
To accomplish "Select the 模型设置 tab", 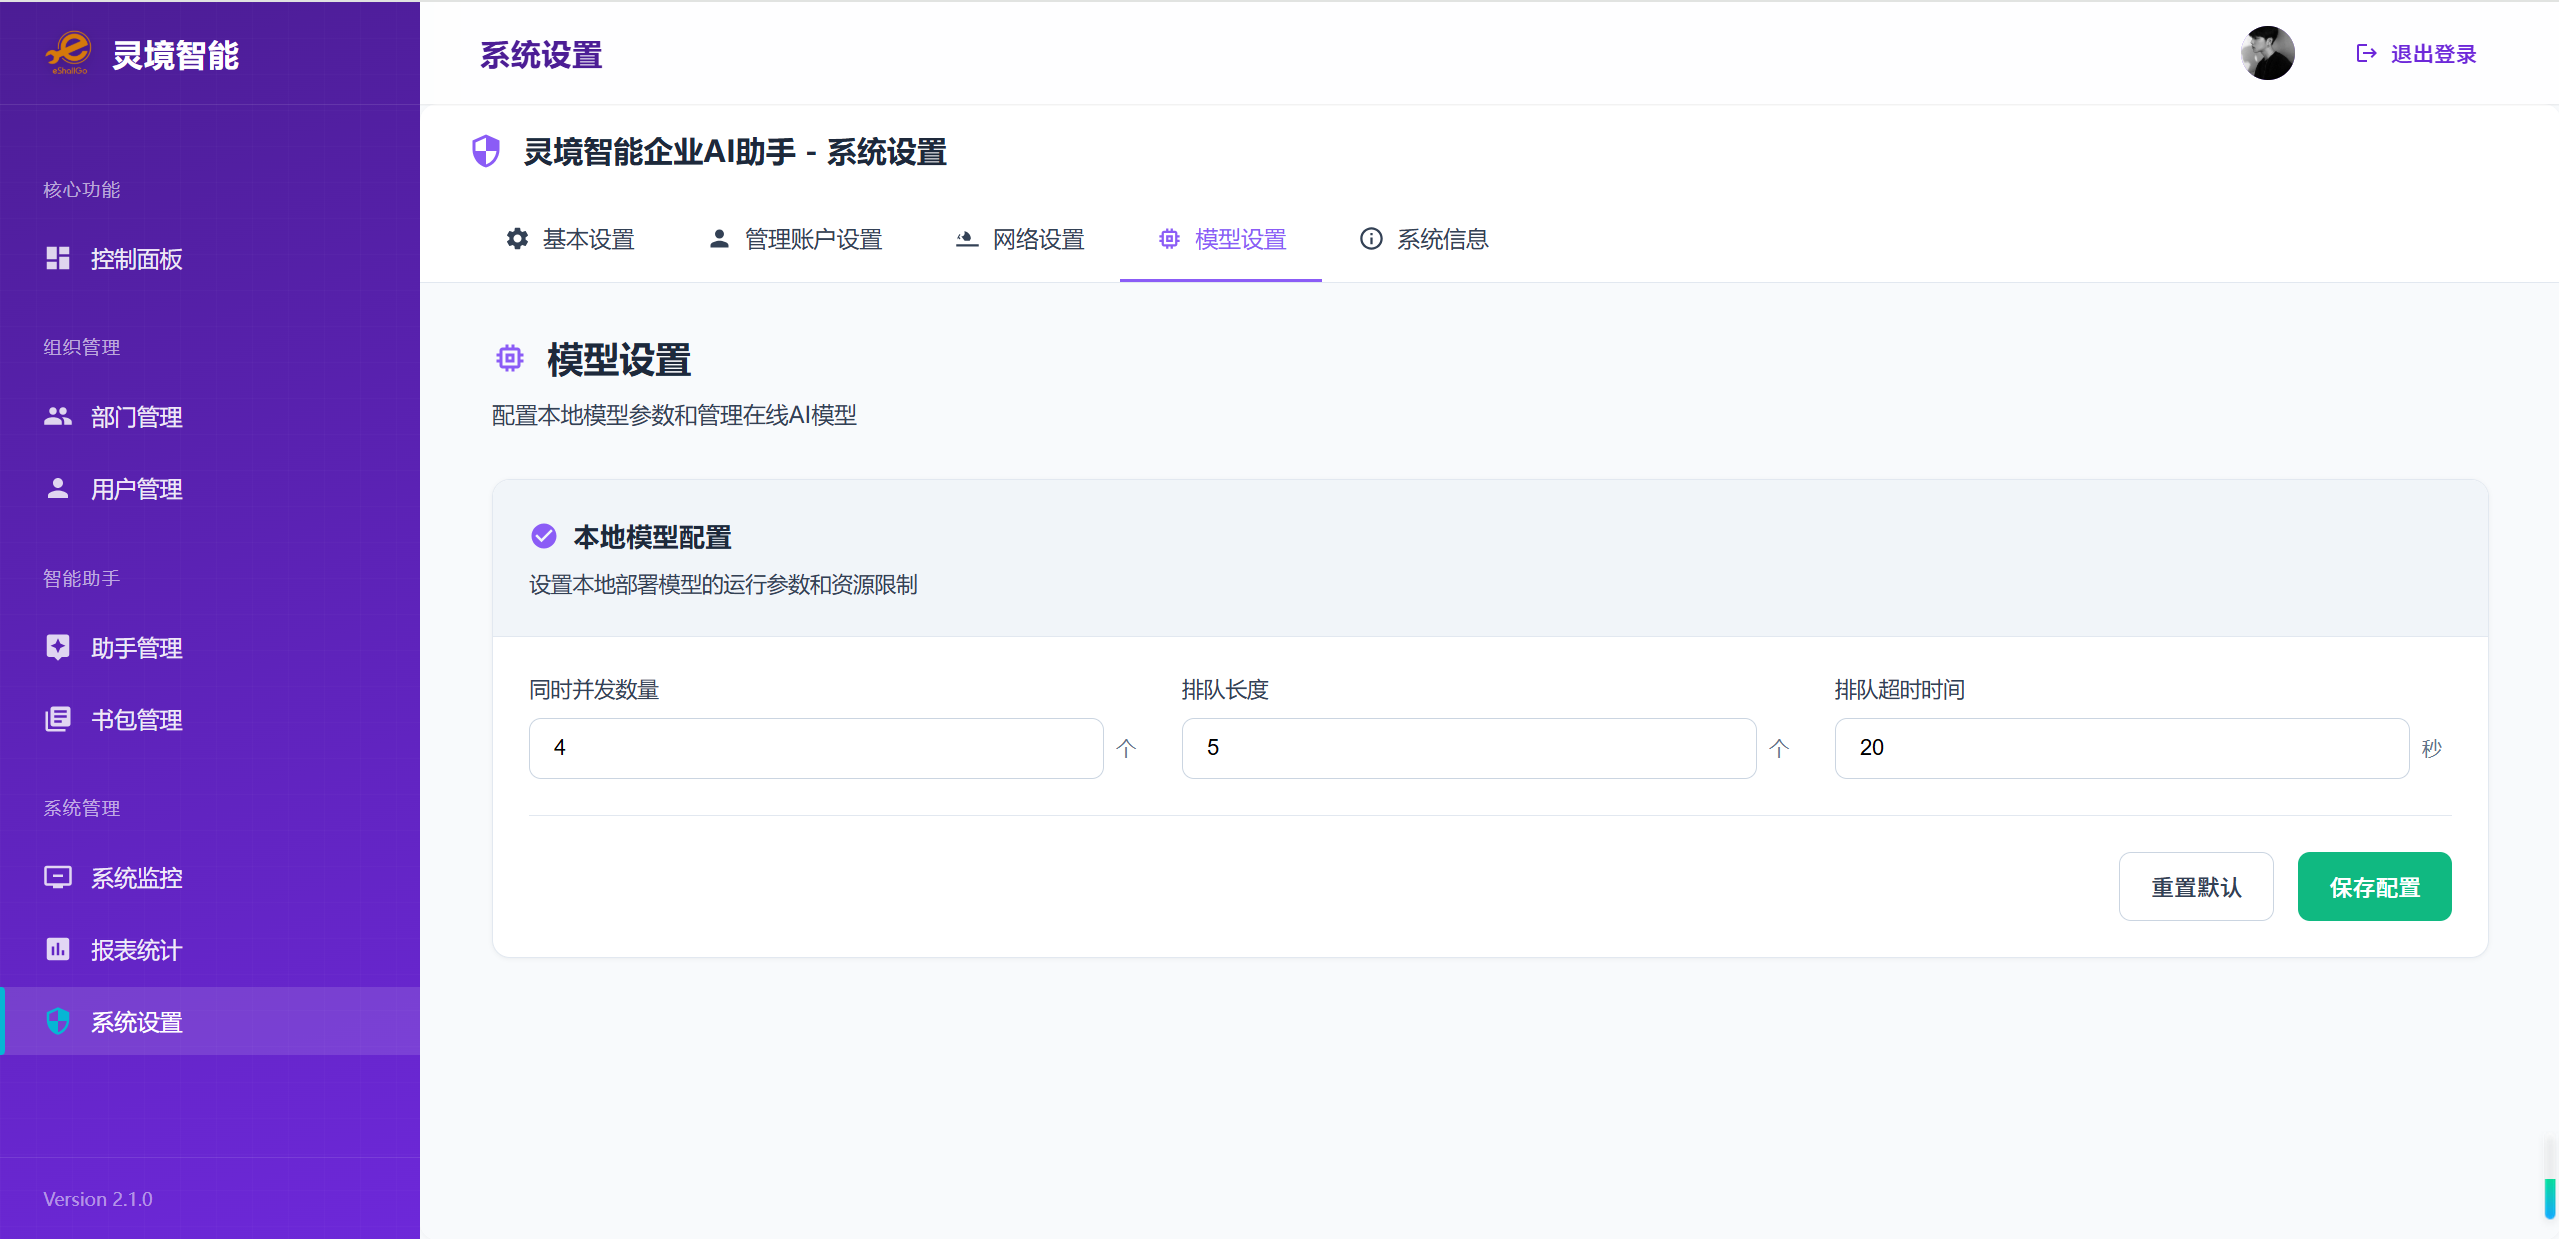I will (x=1222, y=240).
